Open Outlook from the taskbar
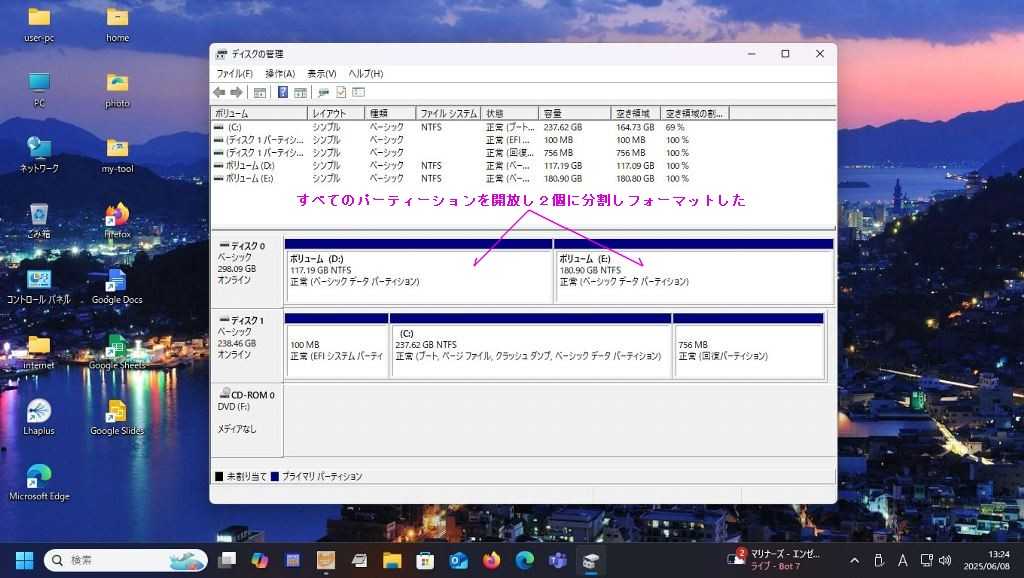The width and height of the screenshot is (1024, 578). click(459, 560)
